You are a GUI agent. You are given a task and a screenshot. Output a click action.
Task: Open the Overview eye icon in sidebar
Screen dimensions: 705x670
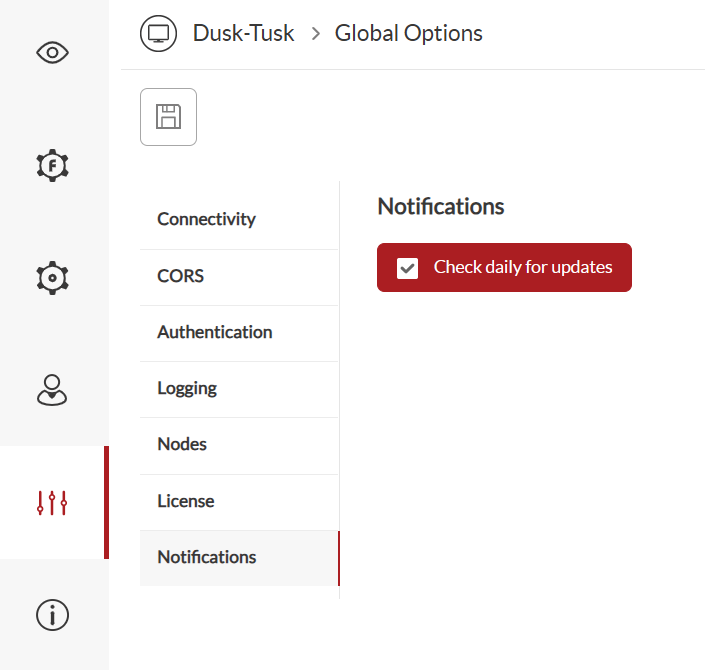tap(53, 53)
